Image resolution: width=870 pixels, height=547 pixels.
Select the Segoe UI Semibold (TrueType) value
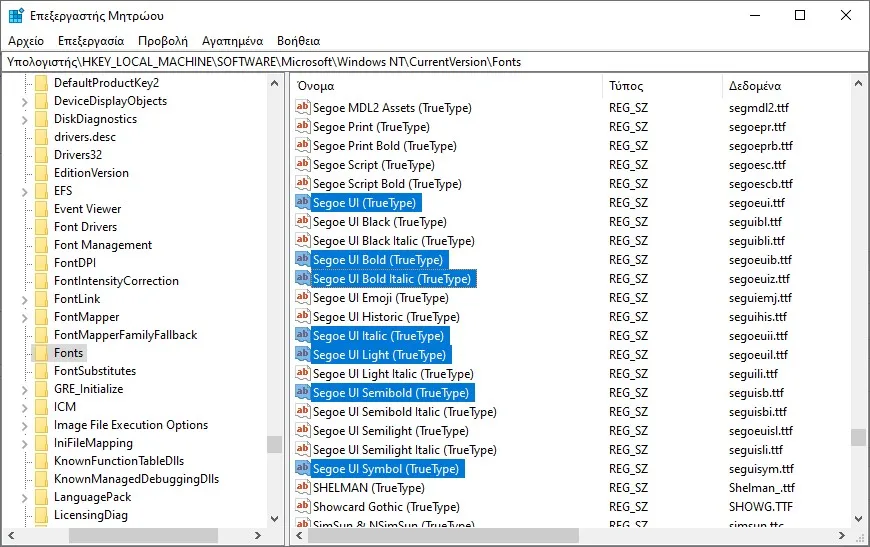[x=391, y=393]
